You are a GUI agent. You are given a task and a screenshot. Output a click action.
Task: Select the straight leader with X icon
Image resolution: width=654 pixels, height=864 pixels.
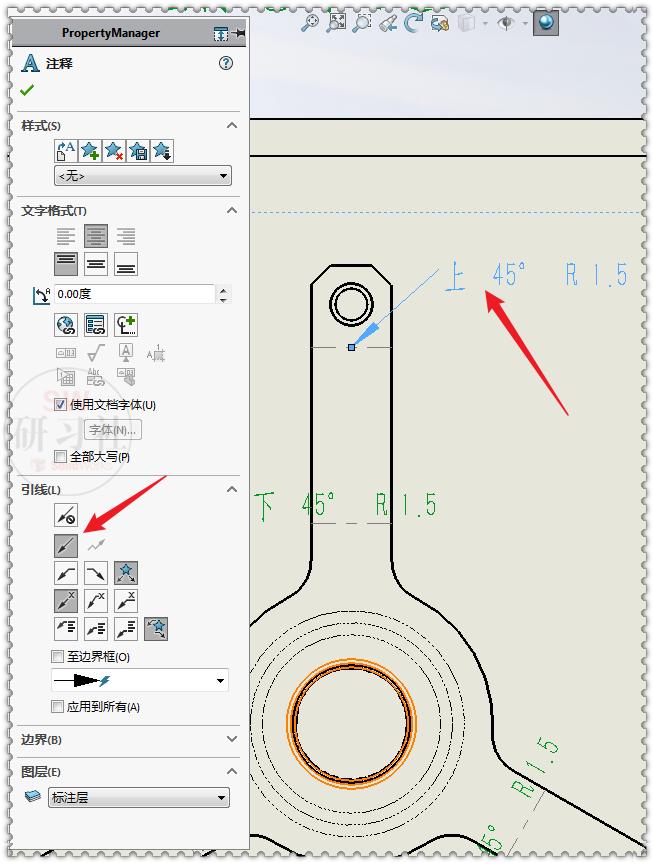click(x=66, y=601)
